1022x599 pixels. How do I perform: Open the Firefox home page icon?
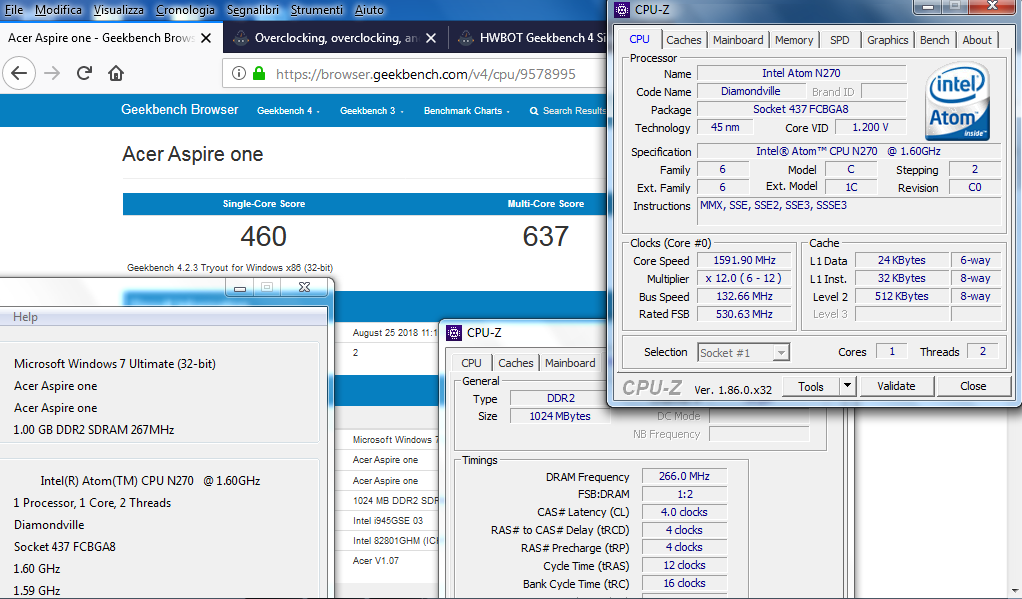pyautogui.click(x=116, y=73)
